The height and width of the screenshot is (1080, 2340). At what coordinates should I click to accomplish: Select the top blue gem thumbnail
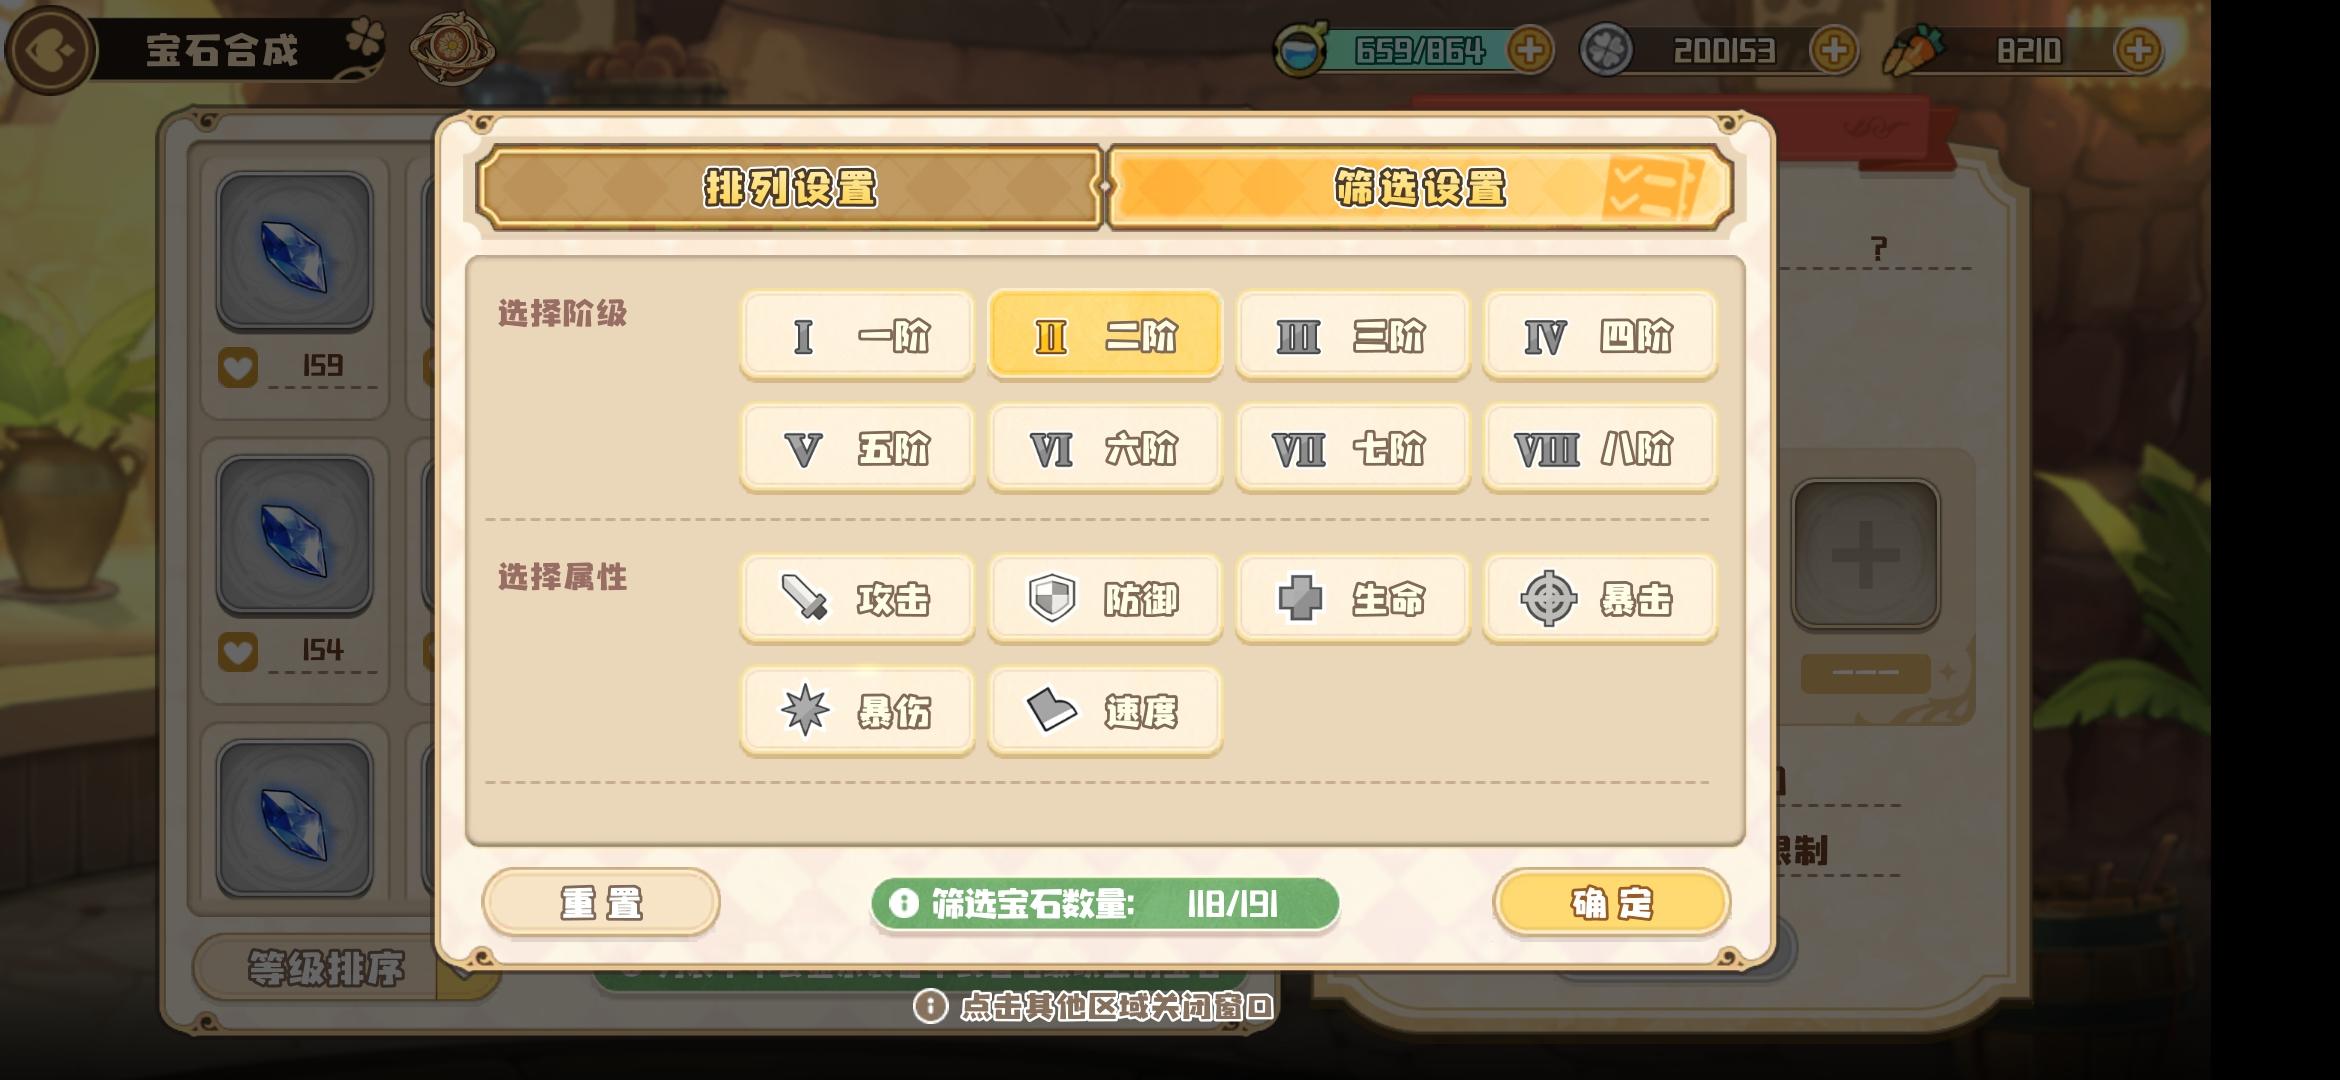(x=294, y=252)
